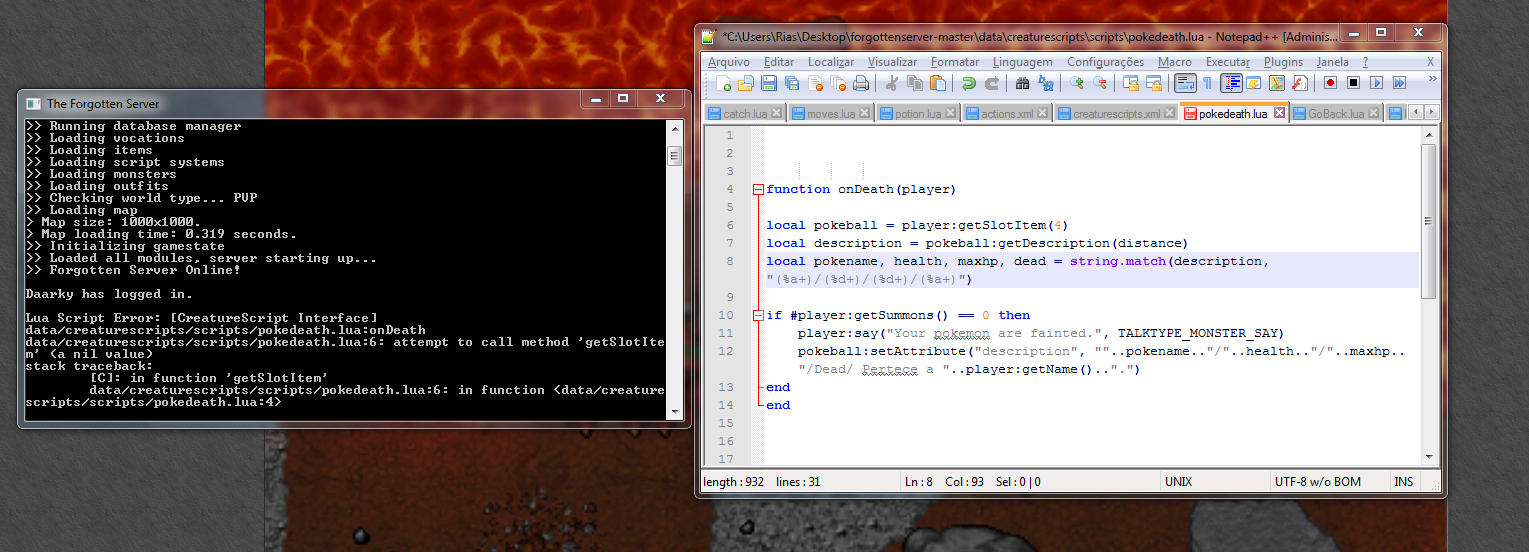Click the server console scrollbar thumb
The image size is (1529, 552).
[675, 155]
